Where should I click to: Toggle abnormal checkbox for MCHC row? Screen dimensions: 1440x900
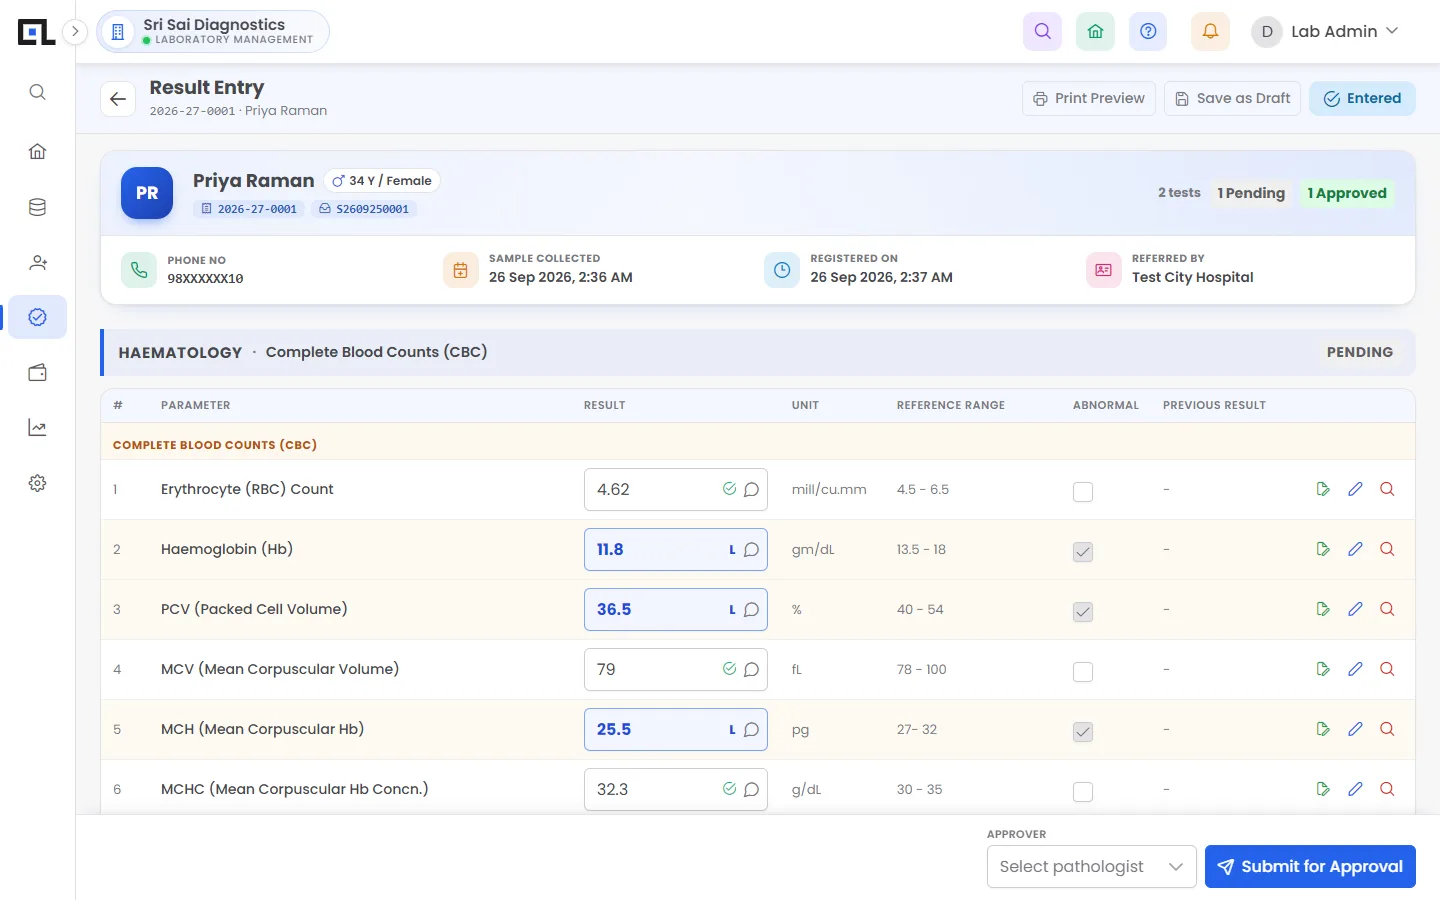(x=1083, y=791)
